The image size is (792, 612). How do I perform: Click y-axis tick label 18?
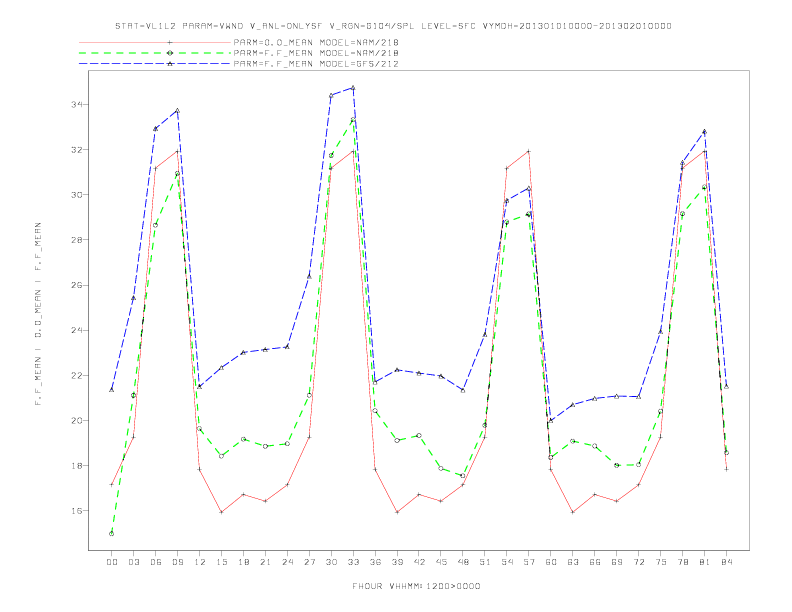point(76,466)
